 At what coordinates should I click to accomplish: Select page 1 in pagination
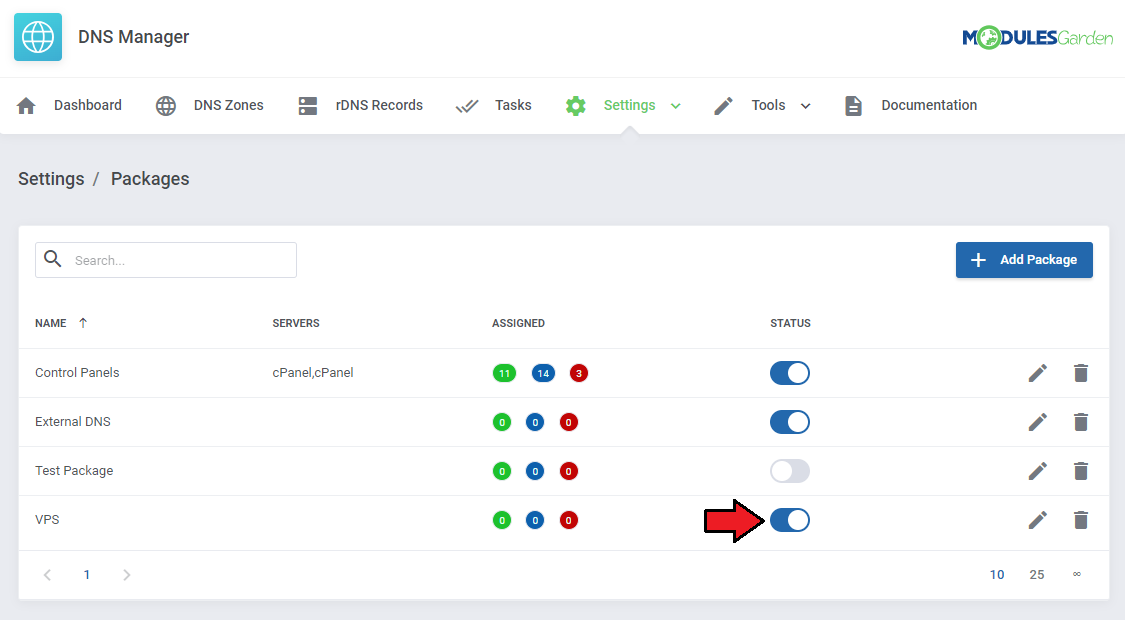point(87,575)
